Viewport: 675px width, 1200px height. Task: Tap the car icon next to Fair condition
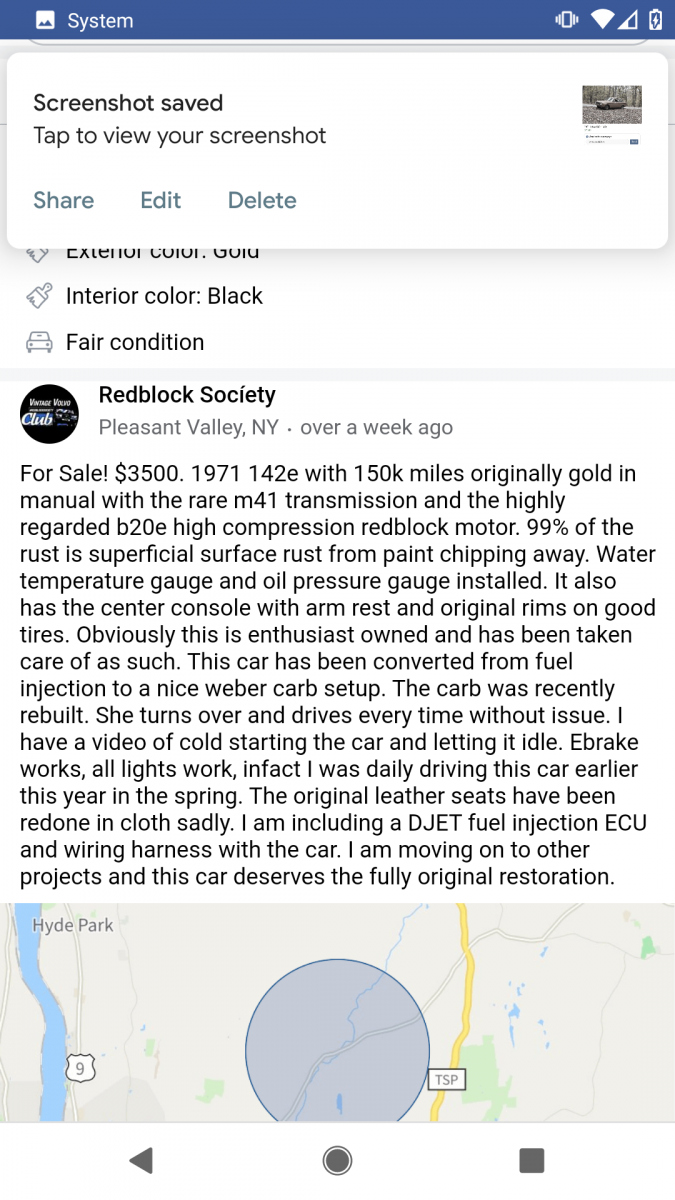pyautogui.click(x=37, y=341)
